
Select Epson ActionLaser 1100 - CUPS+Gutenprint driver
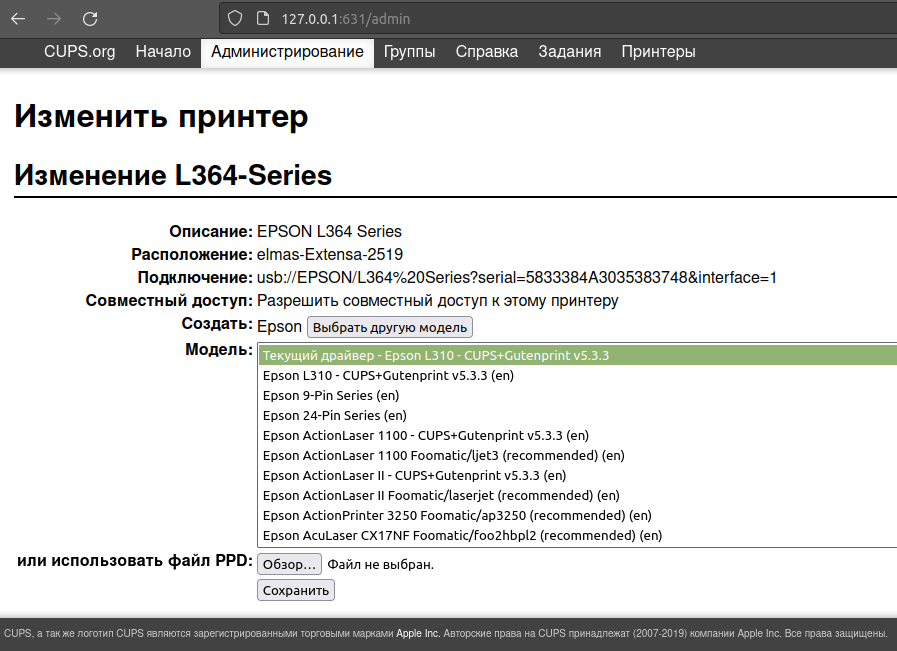578,435
